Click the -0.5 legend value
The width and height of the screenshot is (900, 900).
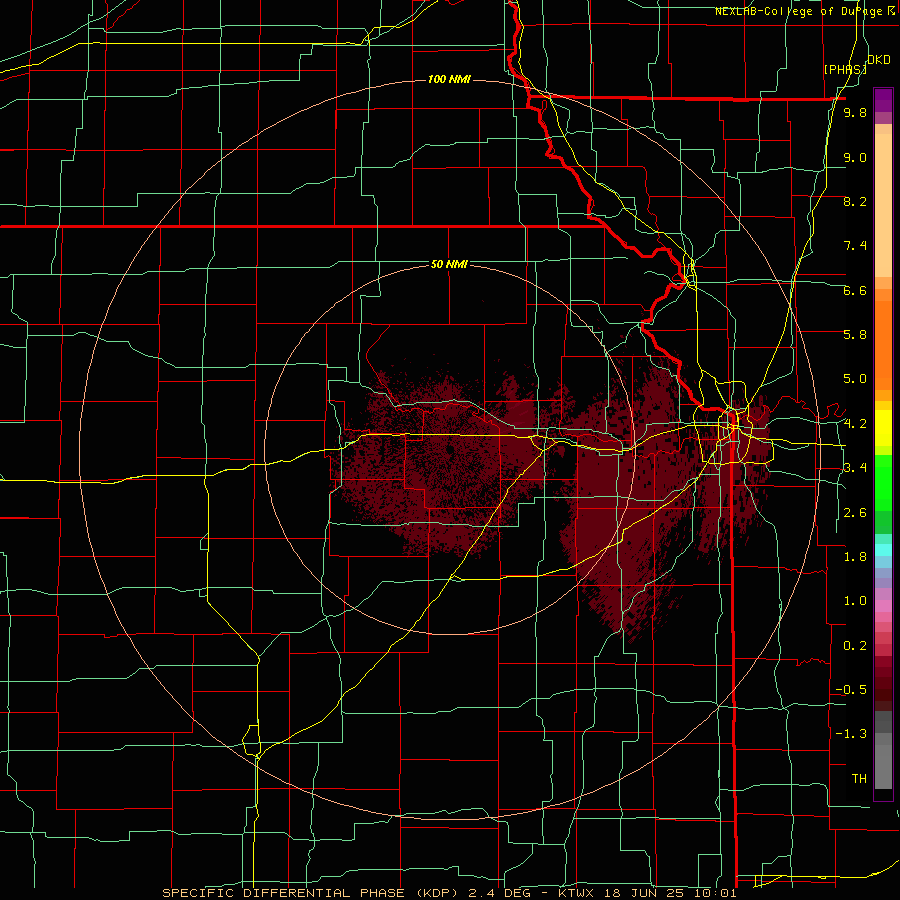851,689
